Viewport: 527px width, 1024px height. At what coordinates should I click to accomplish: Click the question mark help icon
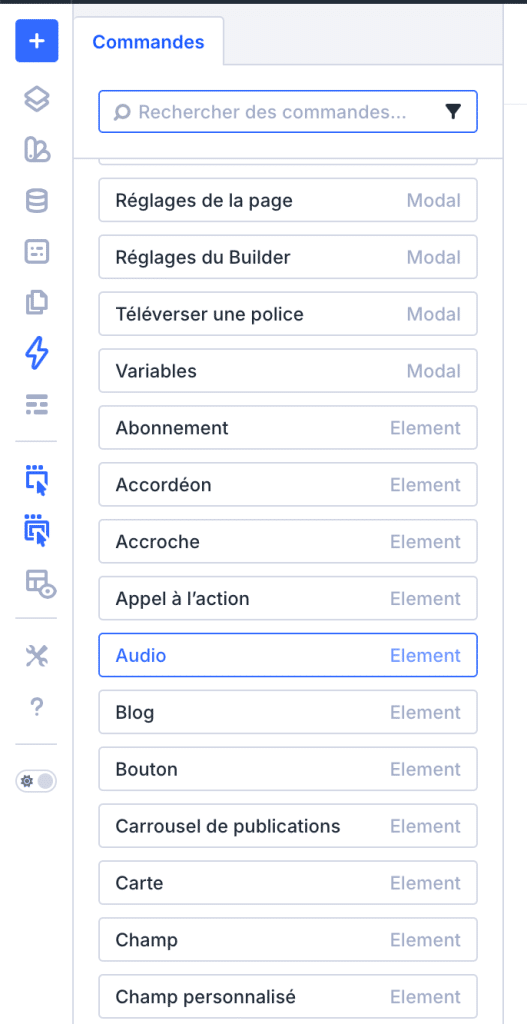[37, 706]
